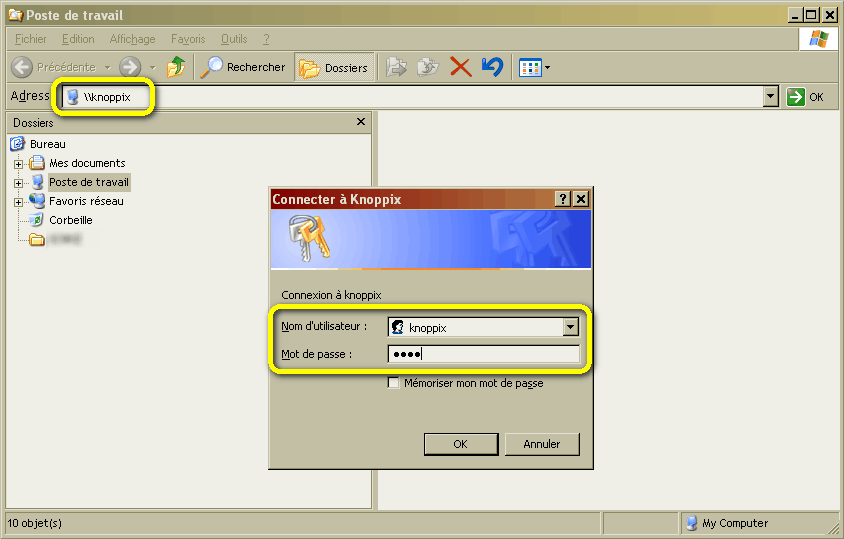The width and height of the screenshot is (844, 539).
Task: Toggle the Dossiers folders pane button
Action: click(x=334, y=67)
